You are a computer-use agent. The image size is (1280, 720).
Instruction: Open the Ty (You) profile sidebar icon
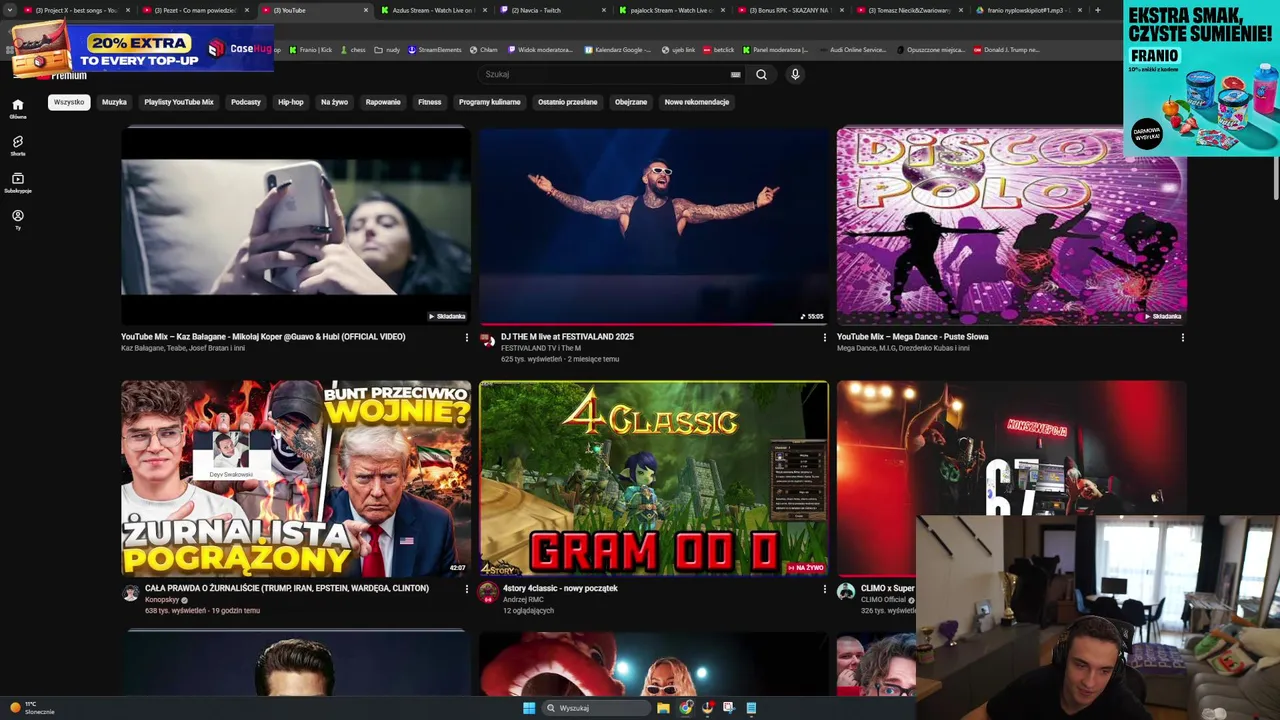(17, 218)
